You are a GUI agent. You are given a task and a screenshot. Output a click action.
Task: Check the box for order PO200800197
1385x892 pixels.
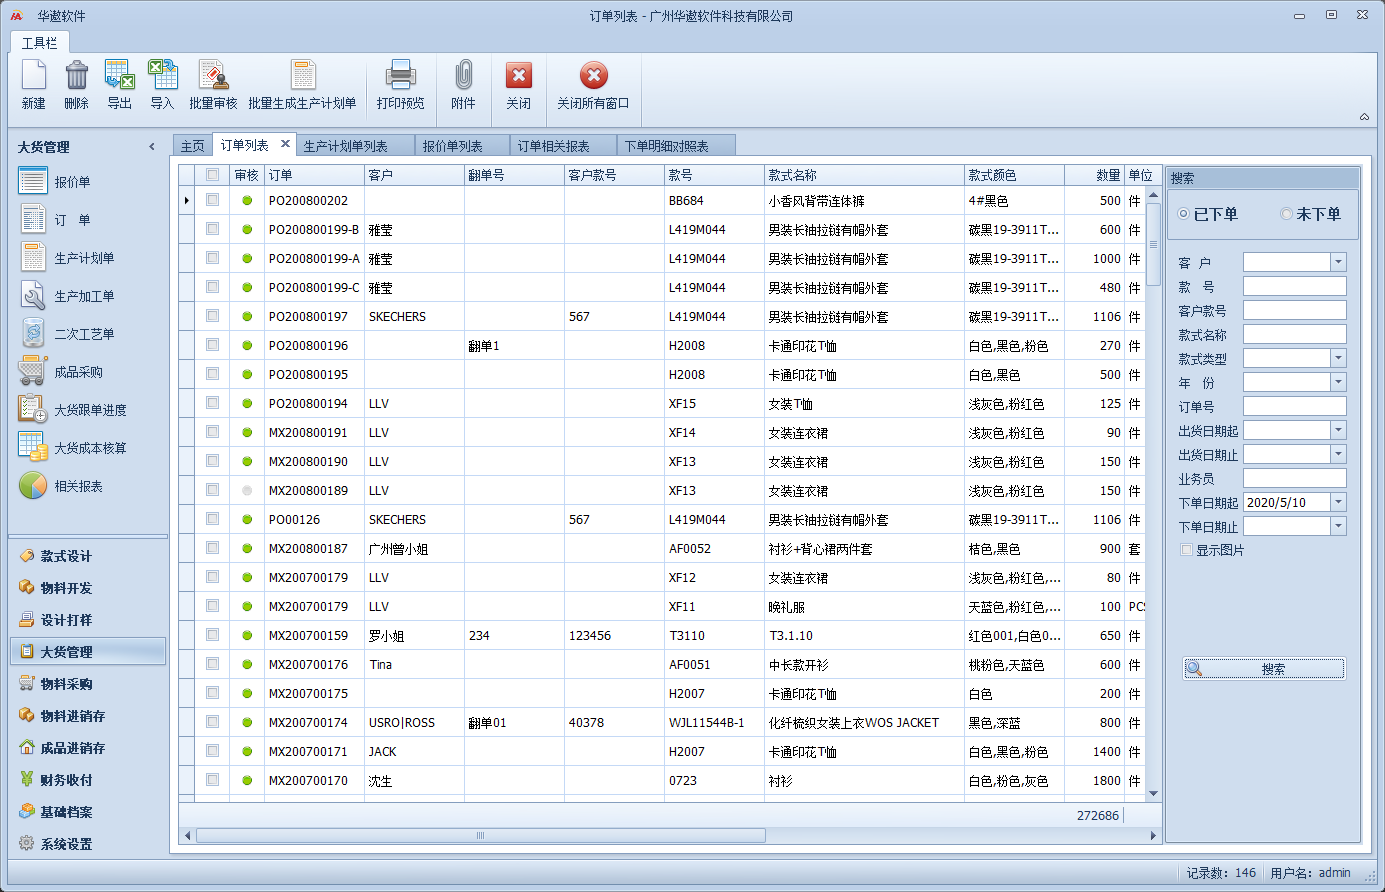pyautogui.click(x=212, y=316)
